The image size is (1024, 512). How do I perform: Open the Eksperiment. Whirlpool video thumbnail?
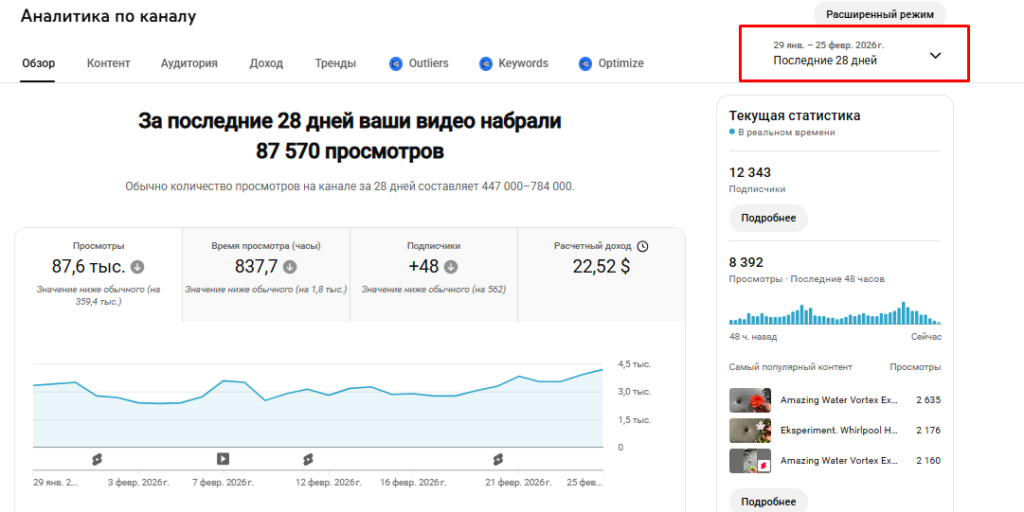pos(749,430)
